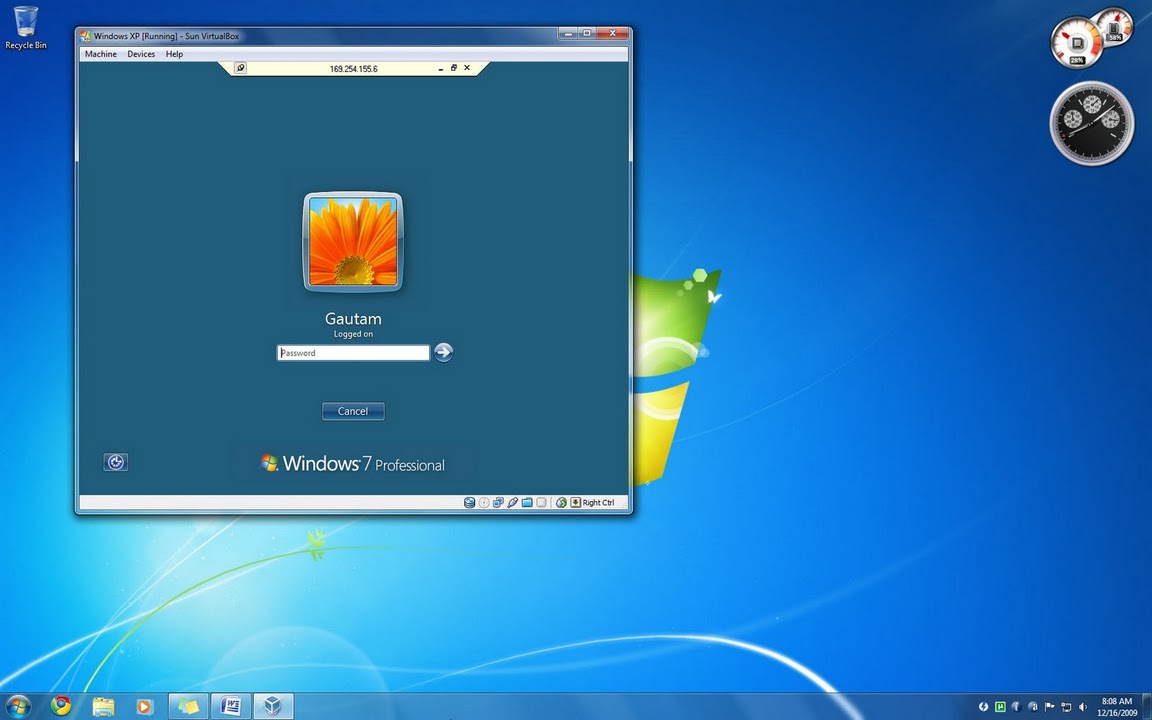Select the Gautam user account picture
Screen dimensions: 1152x720
[353, 242]
